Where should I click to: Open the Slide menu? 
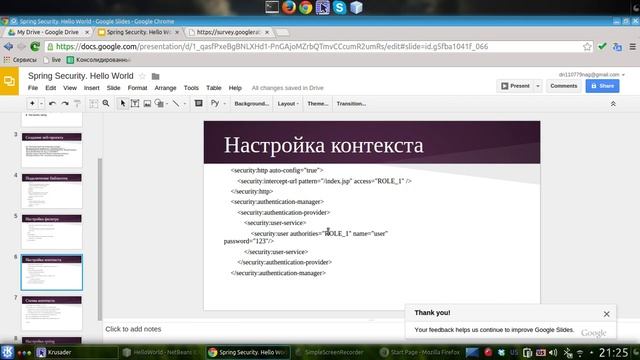113,88
